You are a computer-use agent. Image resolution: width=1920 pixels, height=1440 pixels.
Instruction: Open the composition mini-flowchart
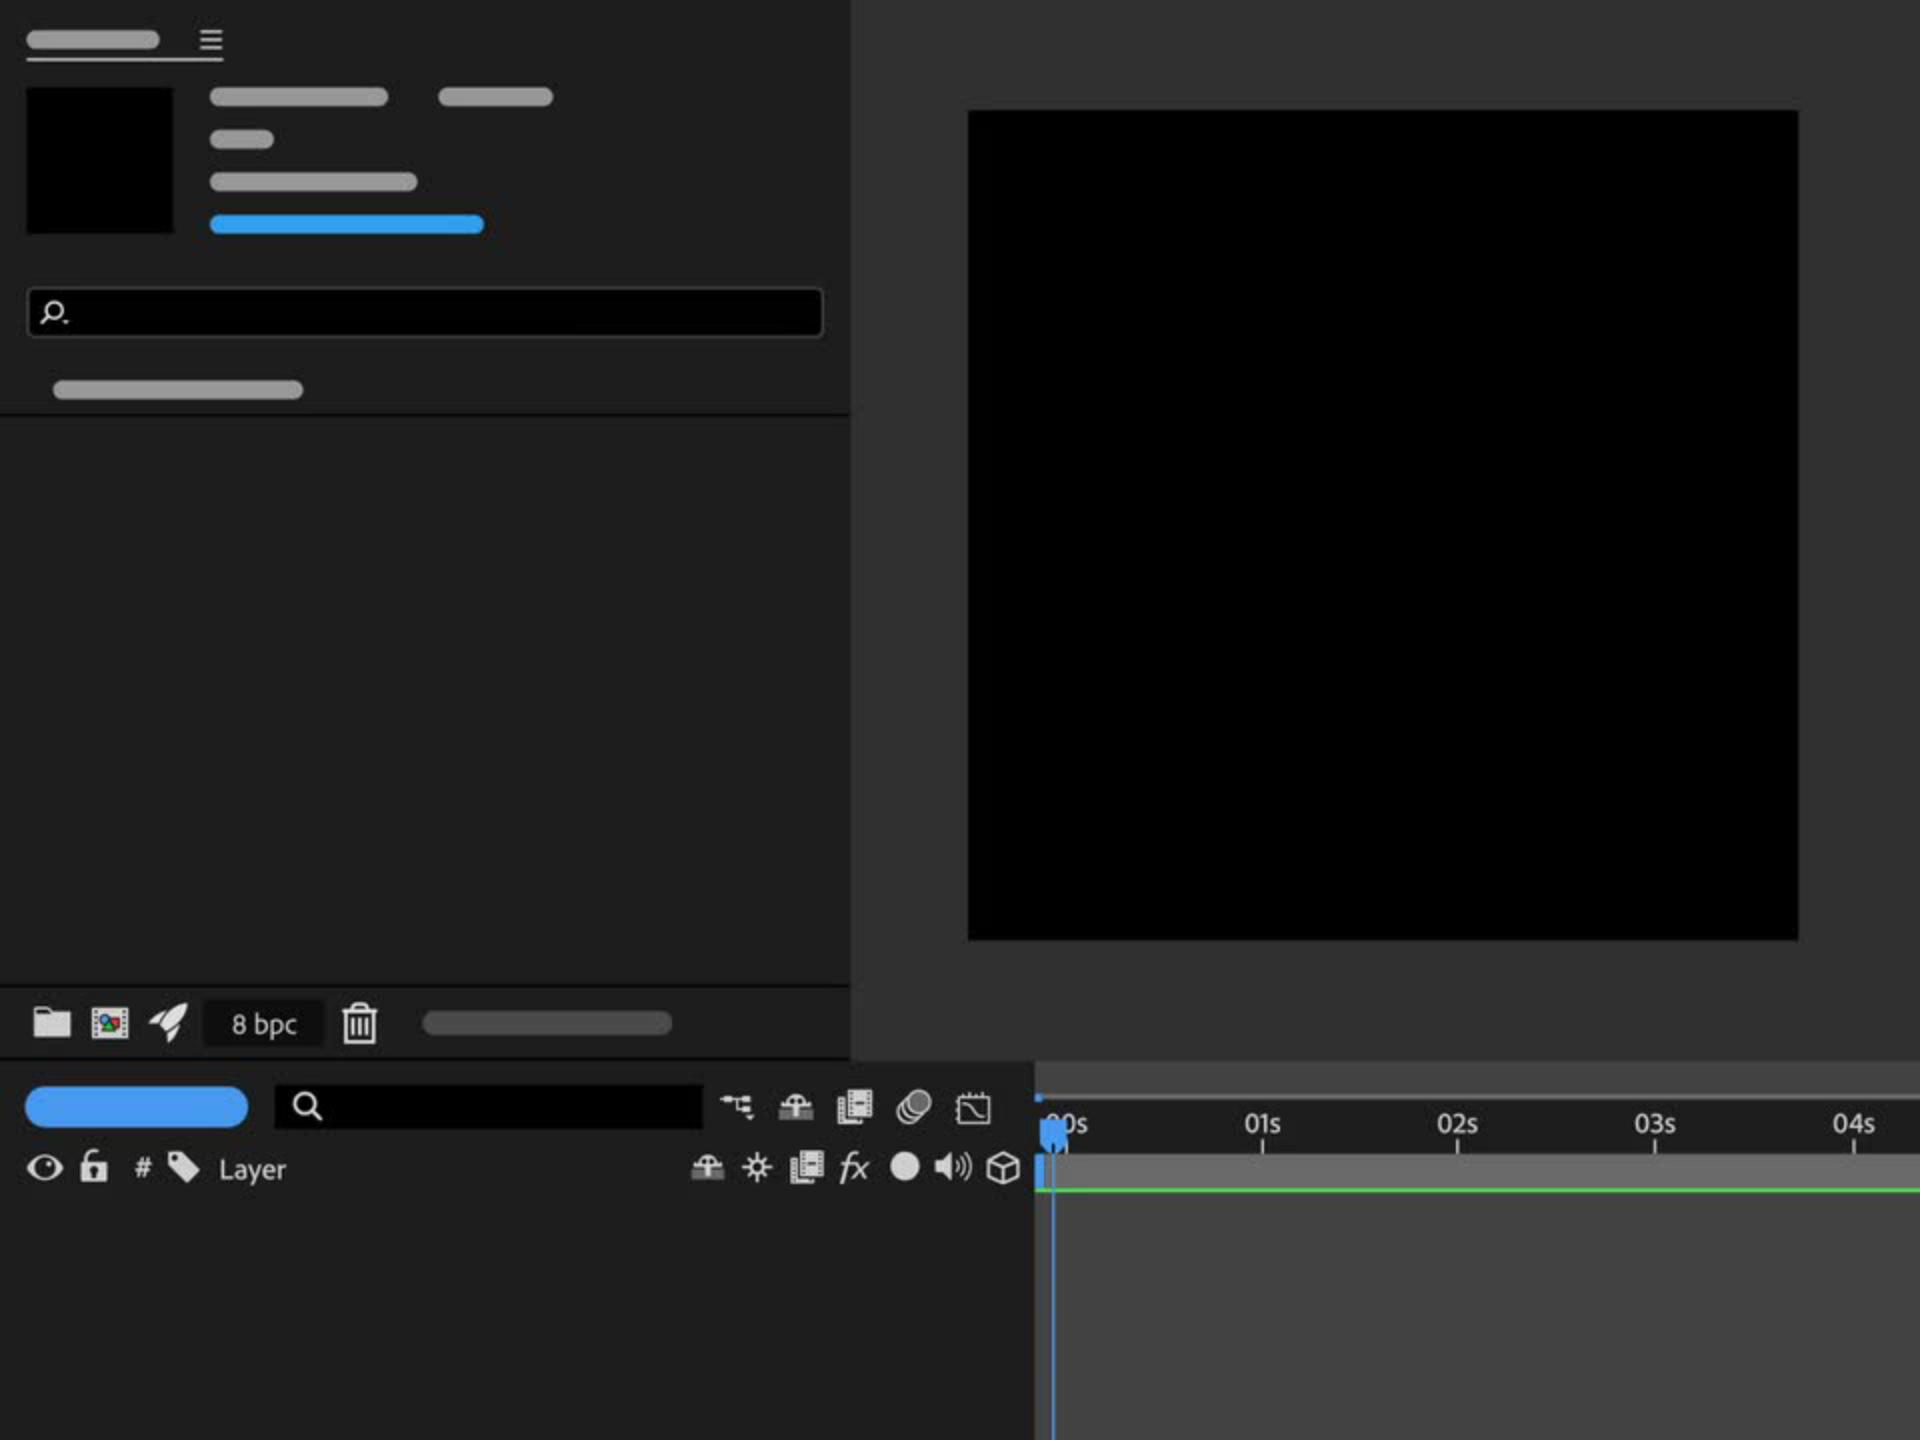pos(737,1106)
